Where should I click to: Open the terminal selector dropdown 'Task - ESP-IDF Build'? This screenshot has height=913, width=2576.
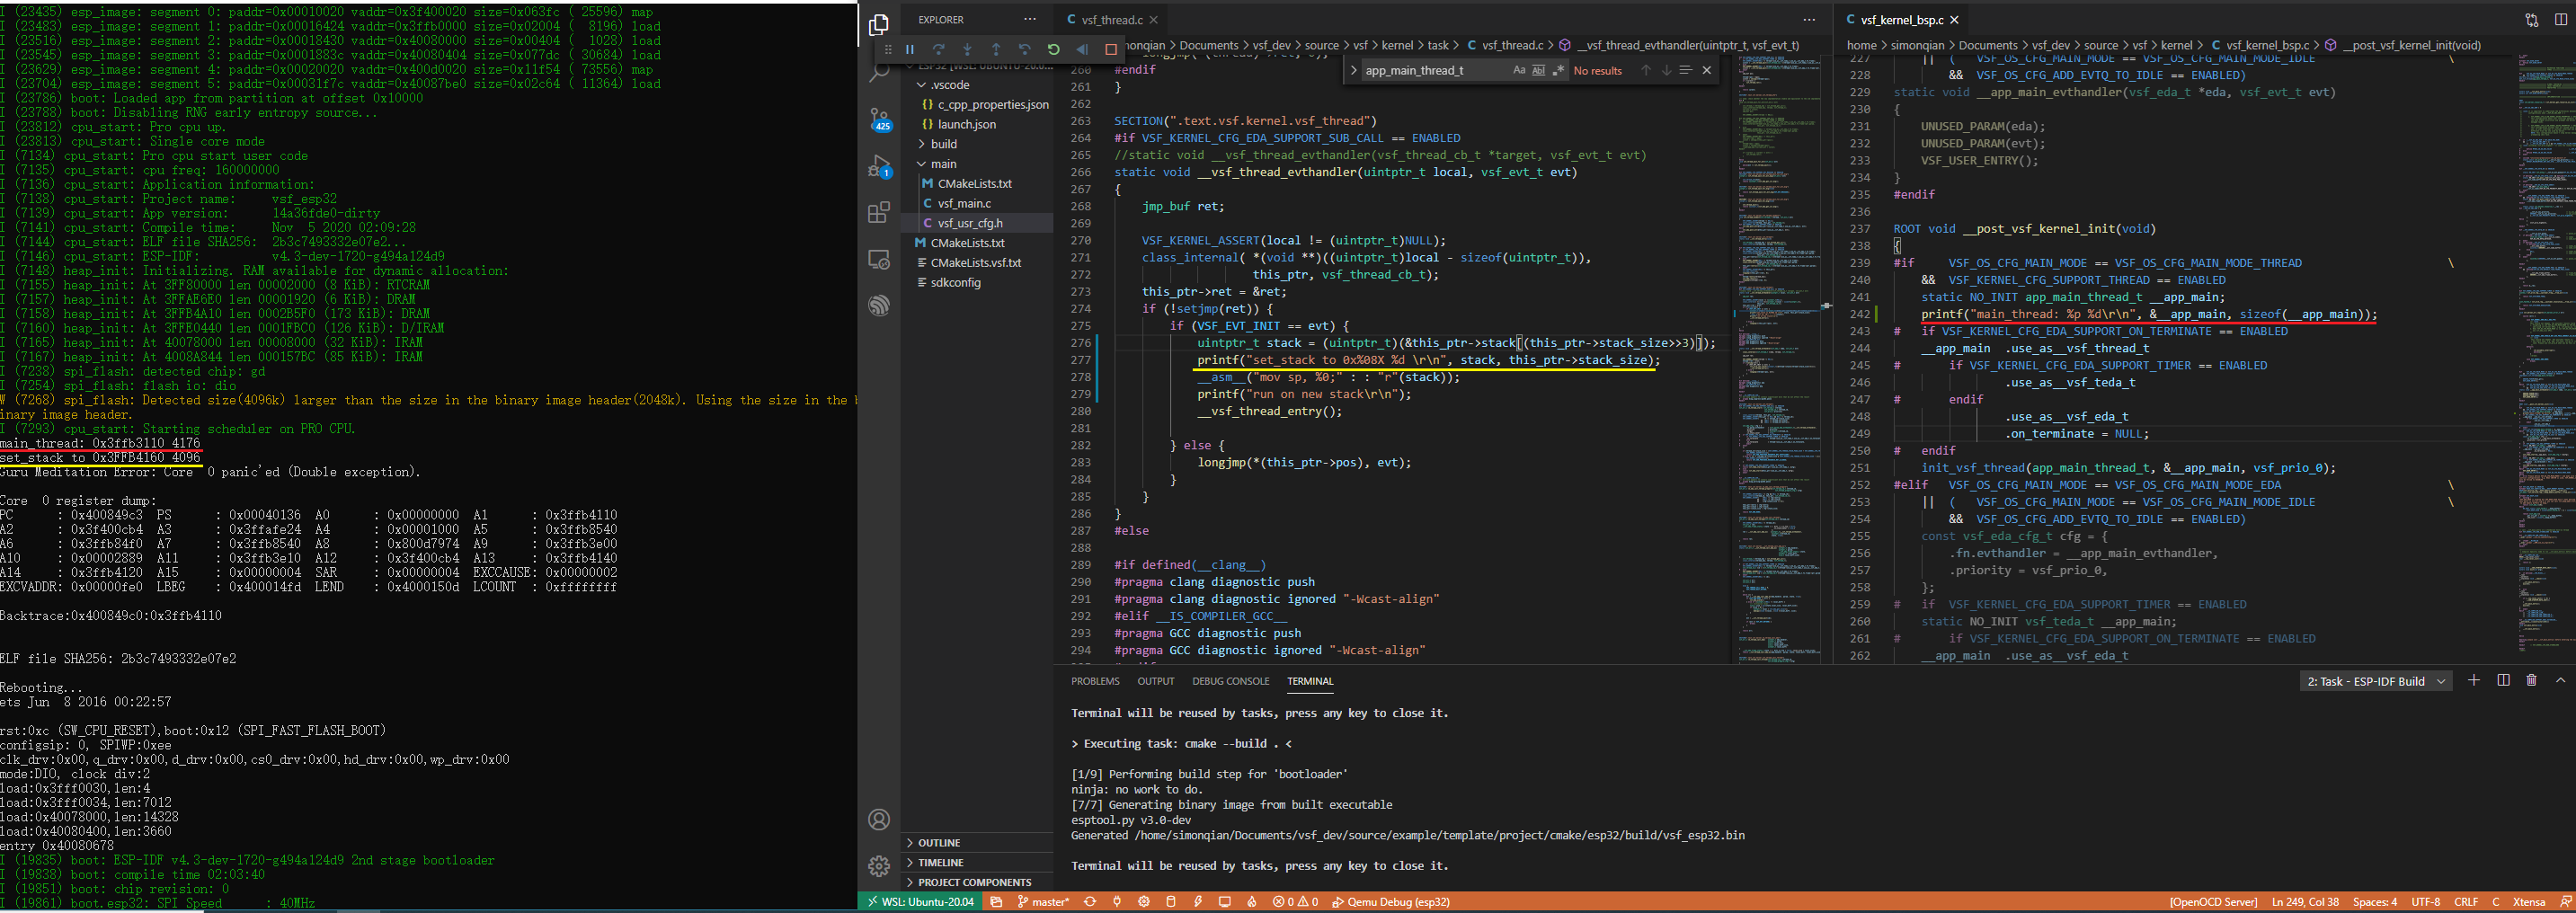[2376, 681]
